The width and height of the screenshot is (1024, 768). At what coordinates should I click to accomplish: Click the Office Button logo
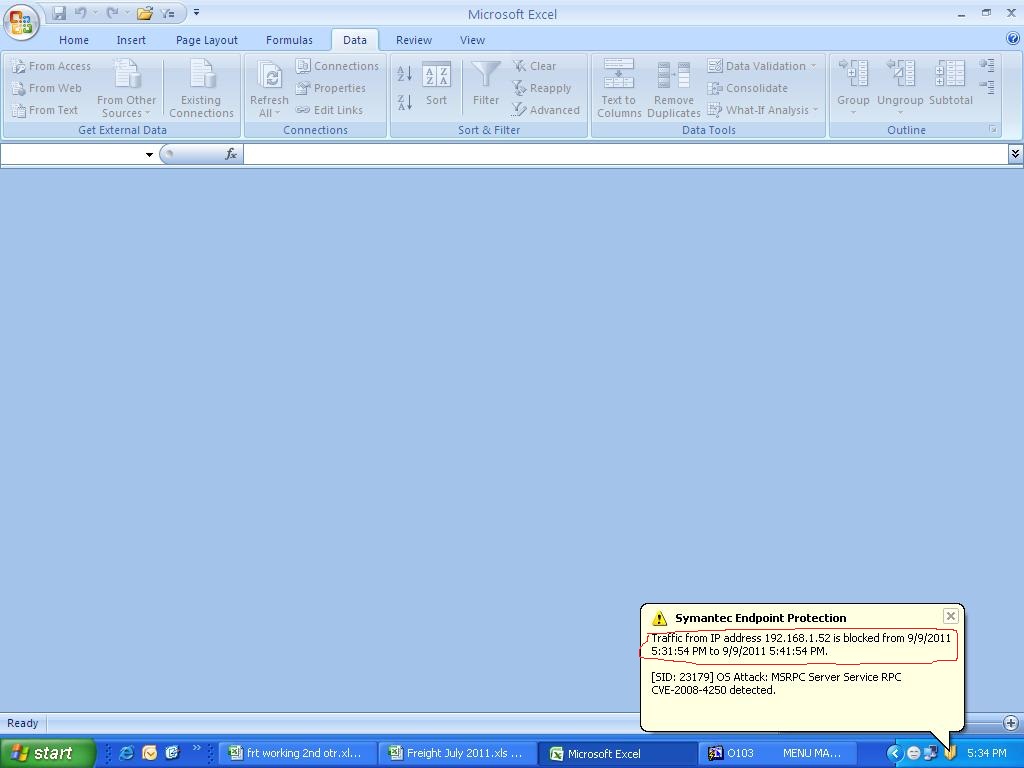[21, 21]
